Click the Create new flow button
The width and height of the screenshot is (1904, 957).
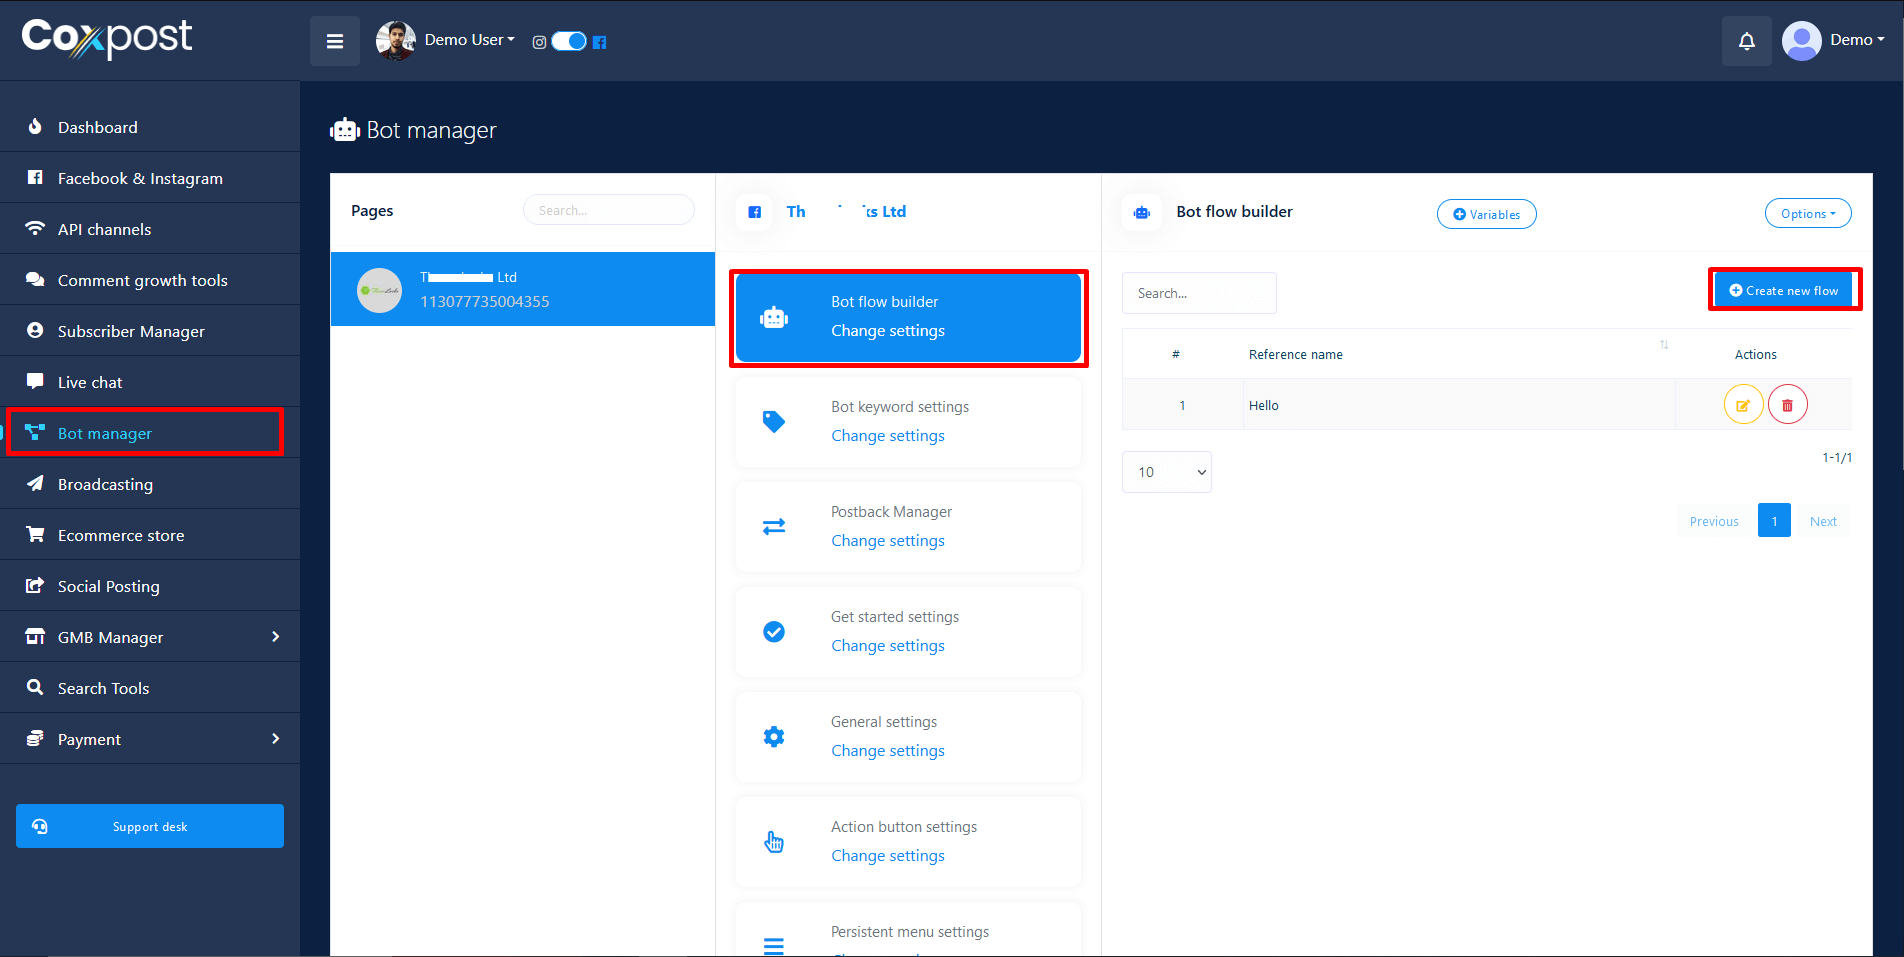coord(1784,290)
